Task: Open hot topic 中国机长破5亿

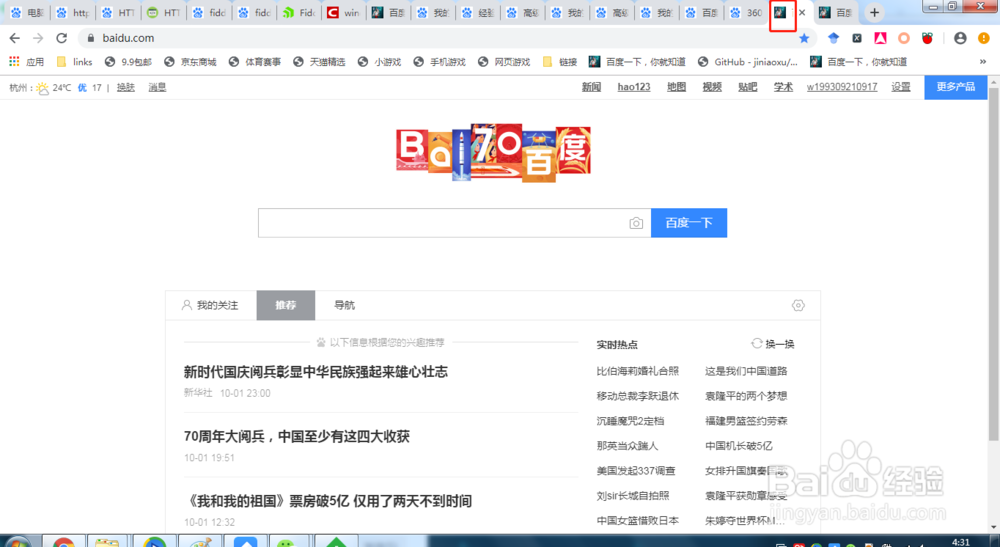Action: tap(739, 446)
